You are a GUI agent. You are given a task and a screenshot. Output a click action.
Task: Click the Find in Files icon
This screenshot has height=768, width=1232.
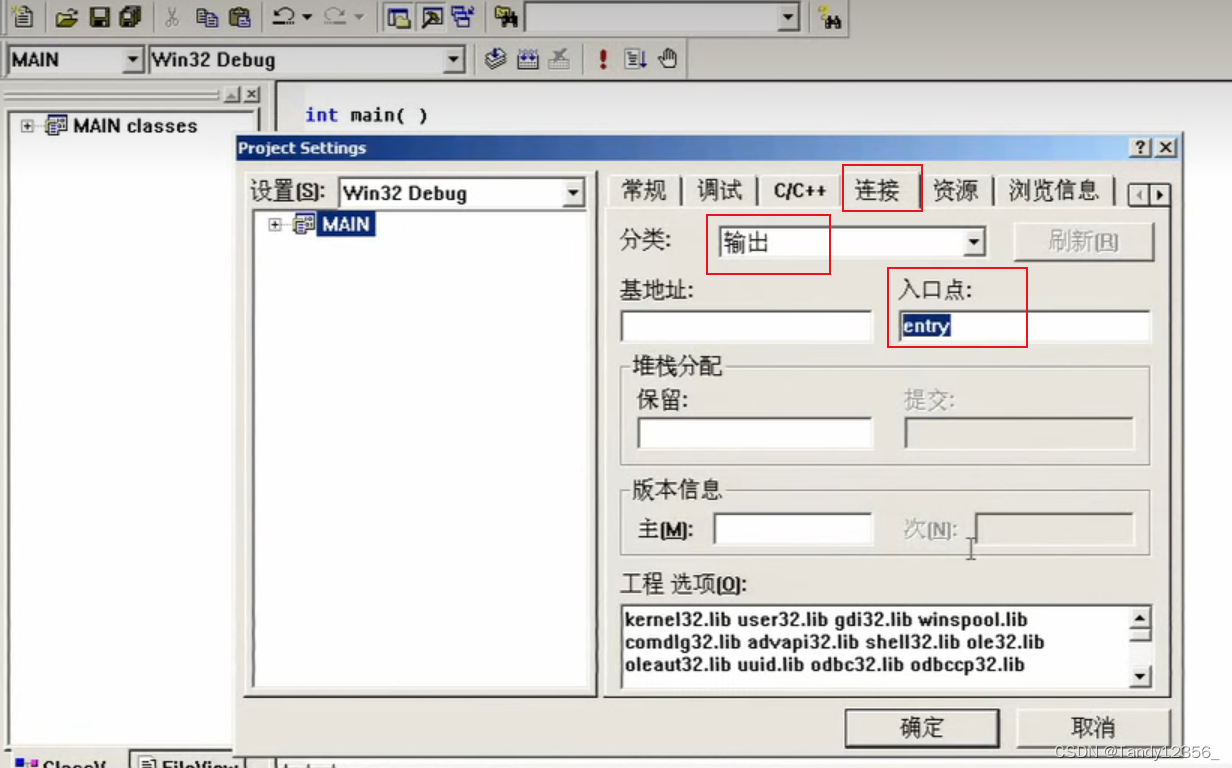508,16
